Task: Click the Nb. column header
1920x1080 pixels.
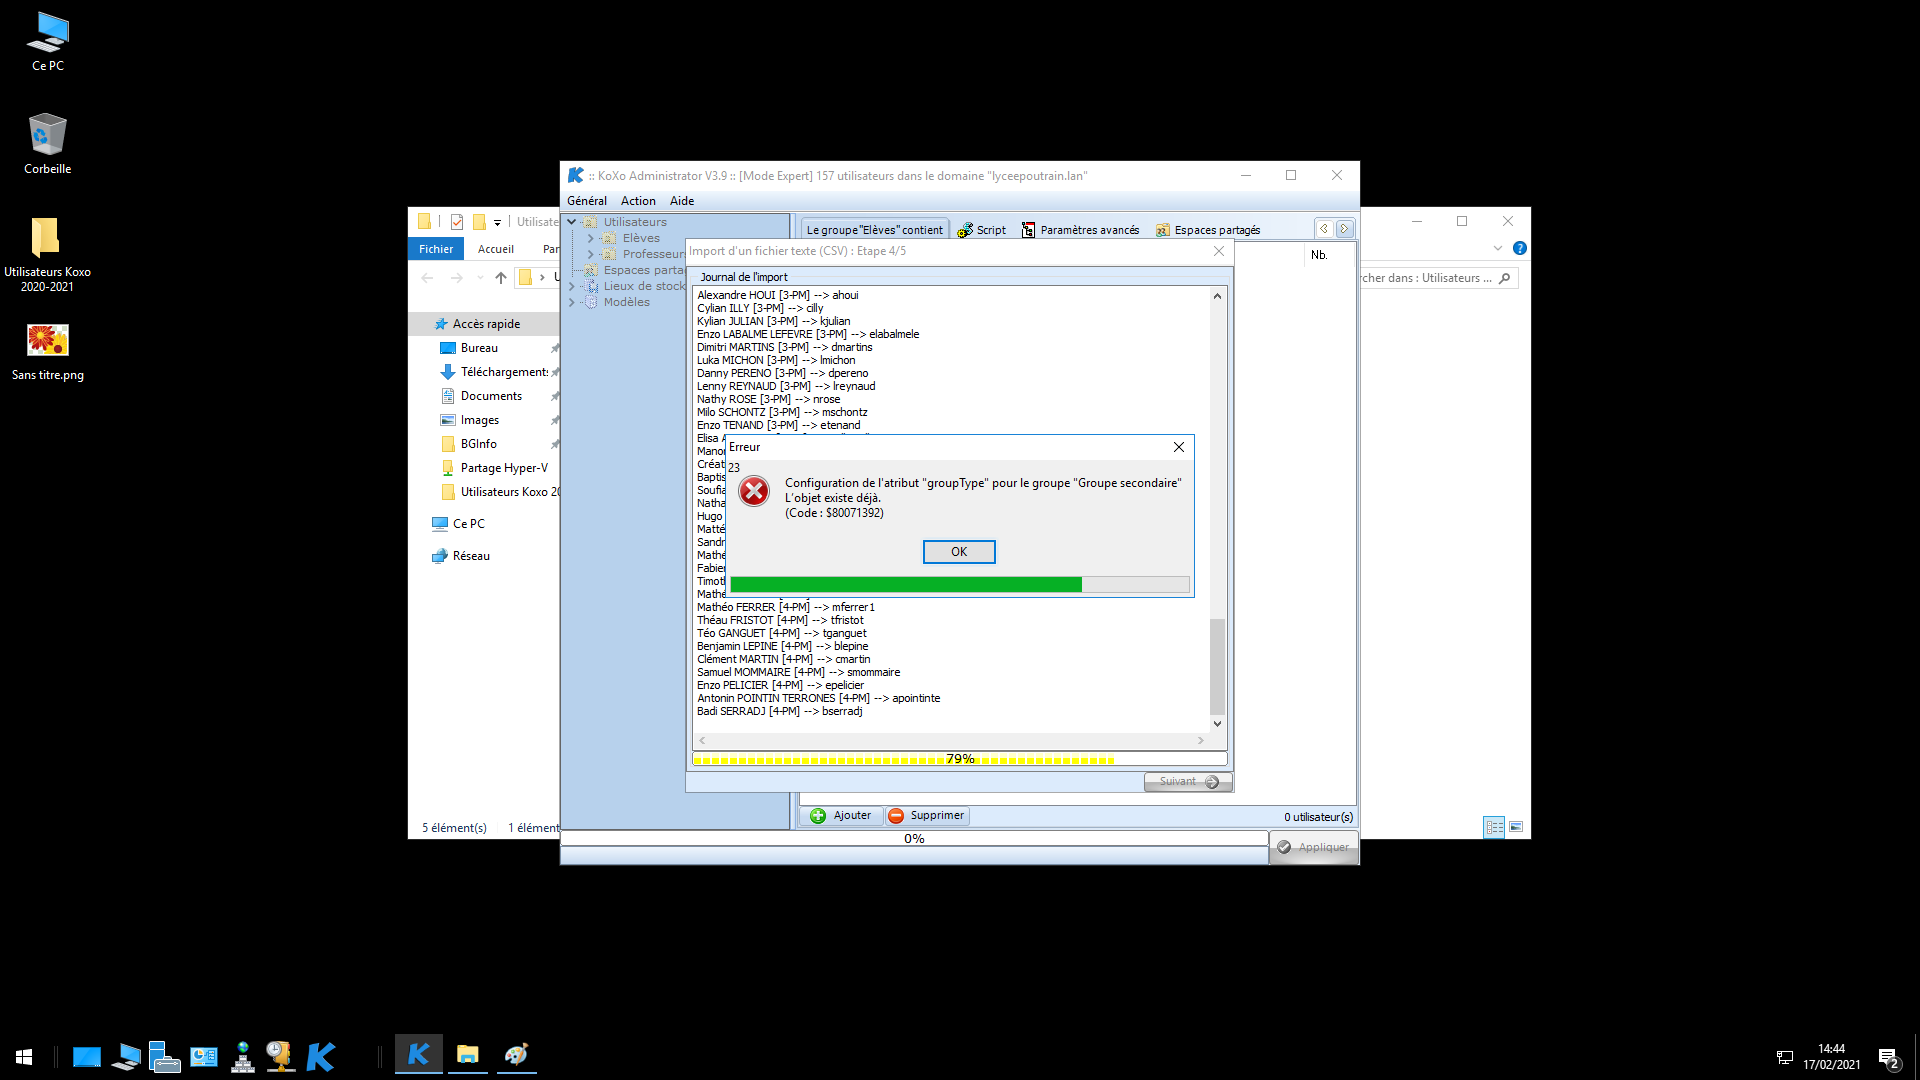Action: (x=1319, y=255)
